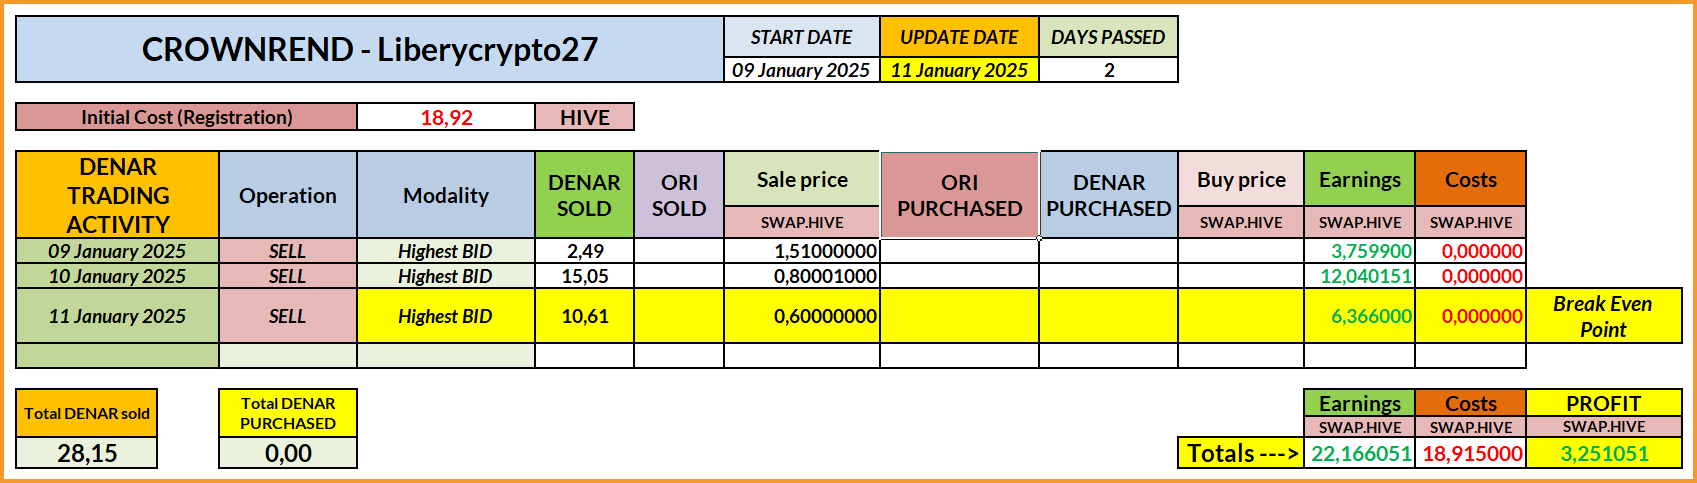This screenshot has height=483, width=1697.
Task: Click the Total DENAR PURCHASED value 0,00
Action: click(x=288, y=453)
